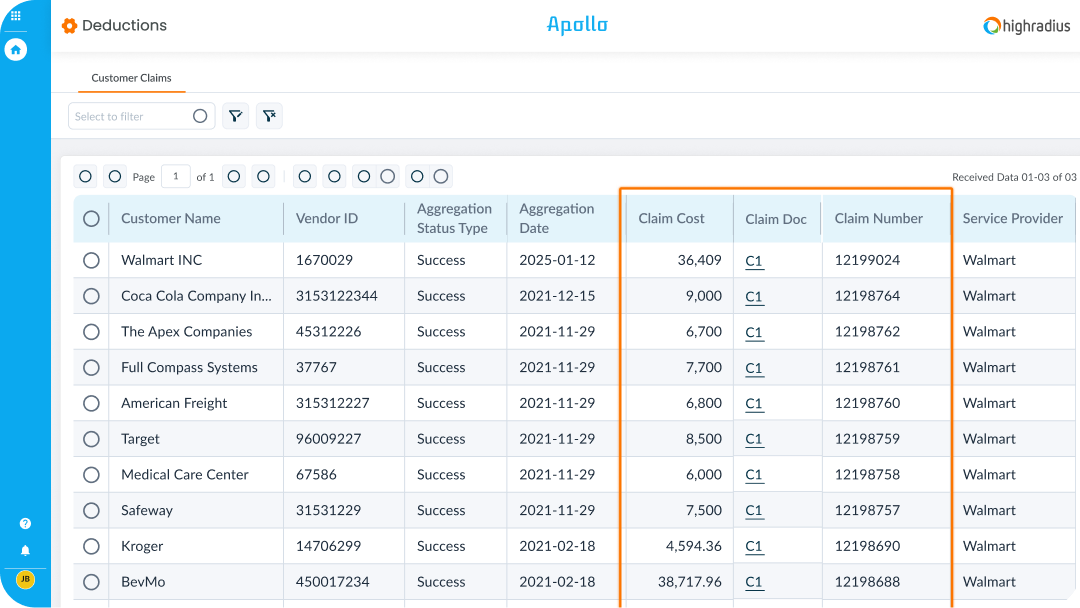Toggle the select-all header radio button

[x=91, y=218]
